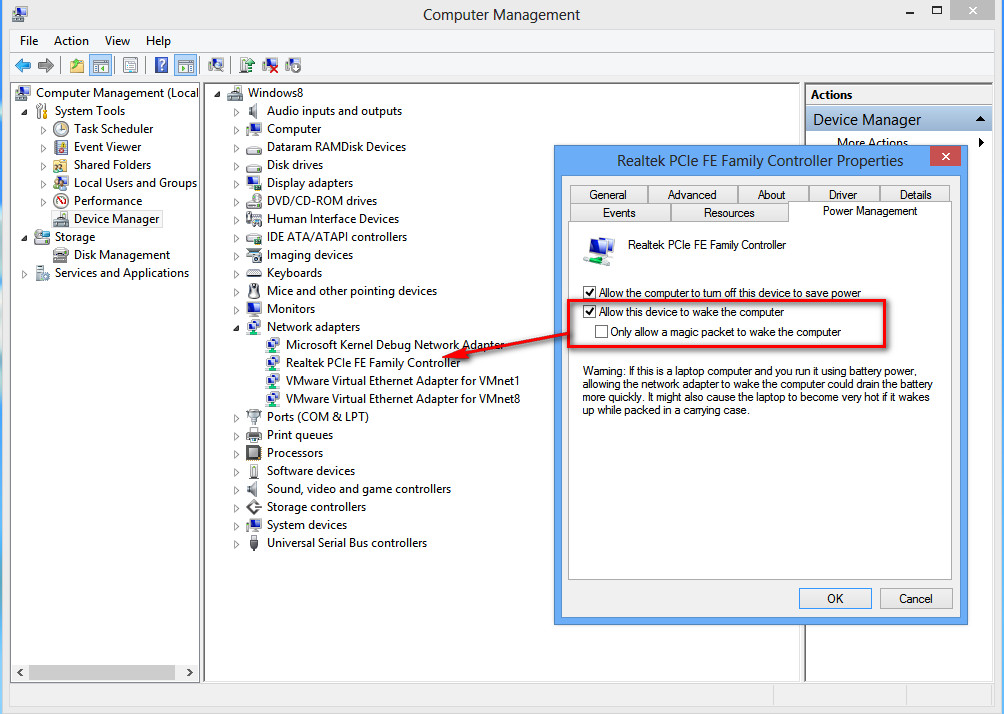Select Ports (COM & LPT) category

(318, 417)
